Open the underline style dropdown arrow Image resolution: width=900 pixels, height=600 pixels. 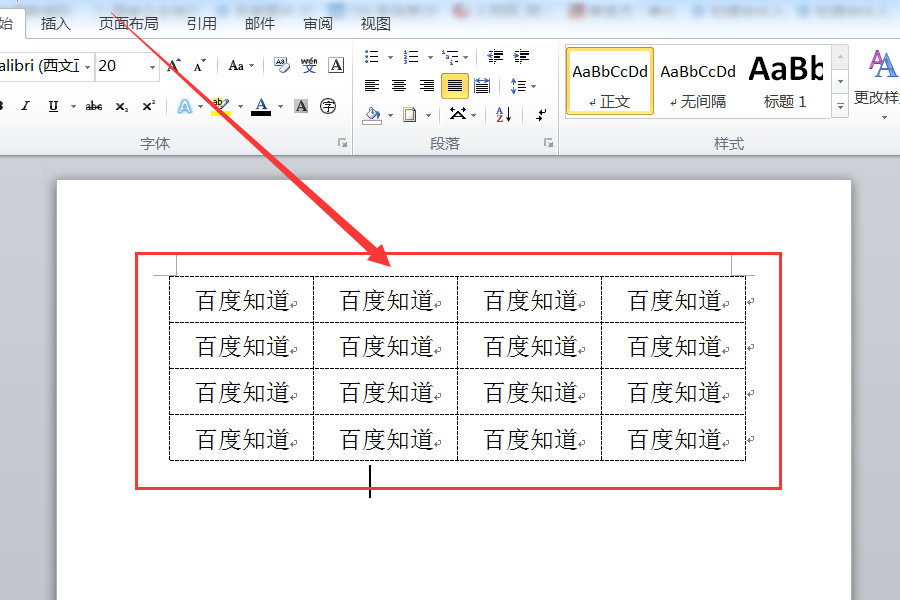click(73, 107)
